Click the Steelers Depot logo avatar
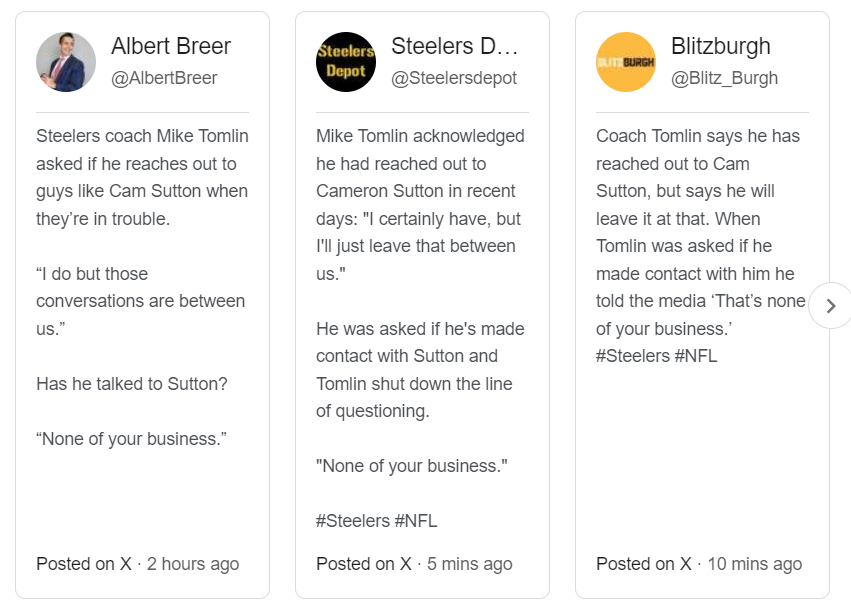Viewport: 851px width, 606px height. 346,62
